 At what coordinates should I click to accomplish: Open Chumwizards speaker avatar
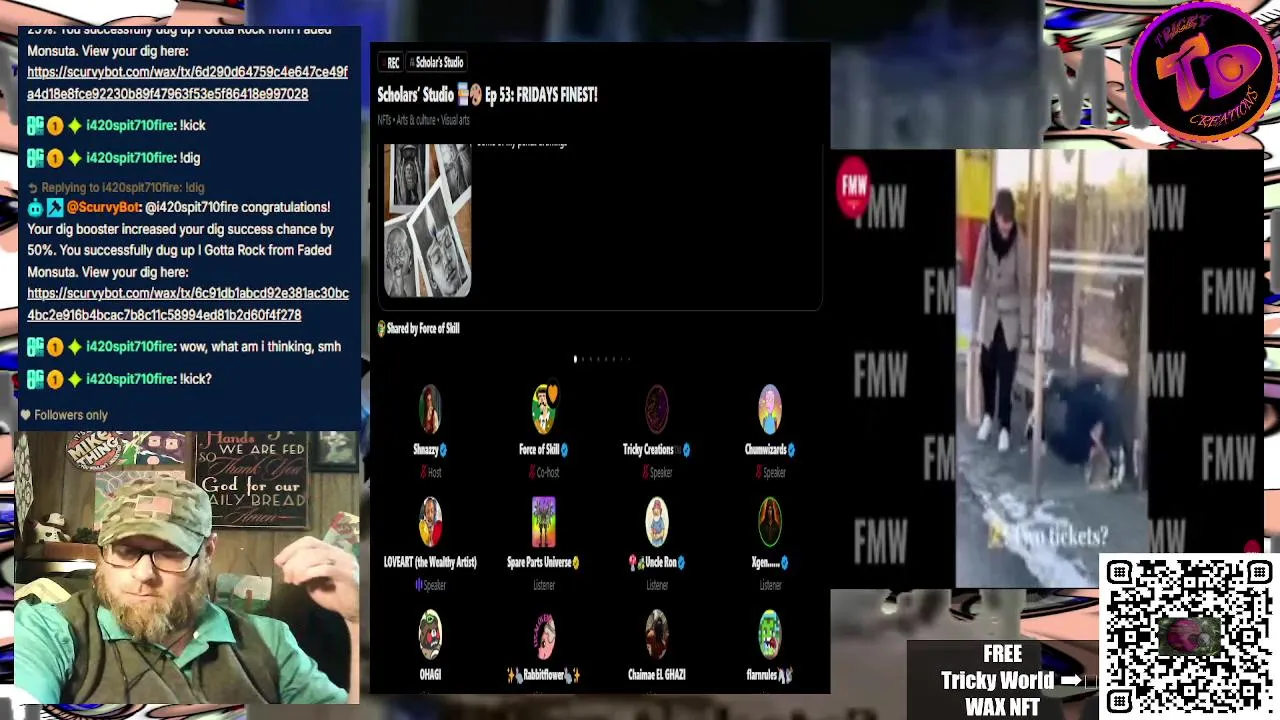click(x=769, y=410)
